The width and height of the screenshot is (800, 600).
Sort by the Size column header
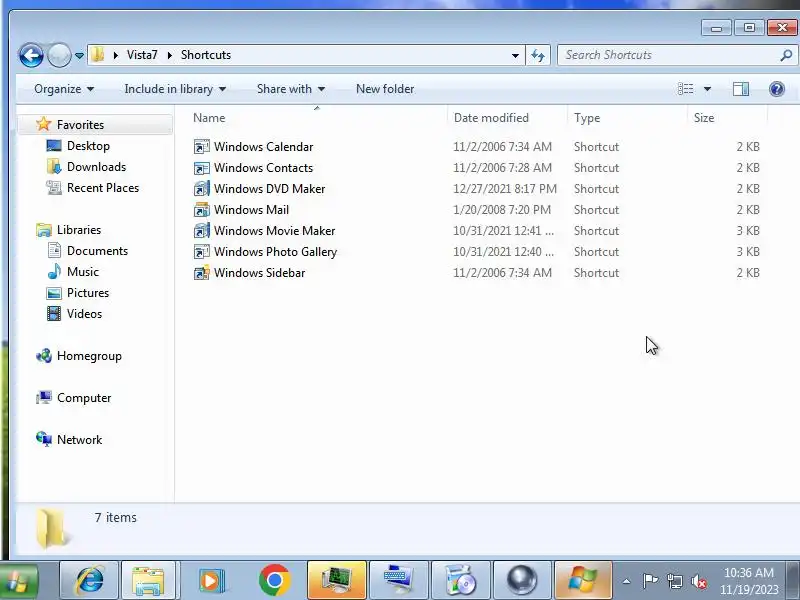coord(704,118)
